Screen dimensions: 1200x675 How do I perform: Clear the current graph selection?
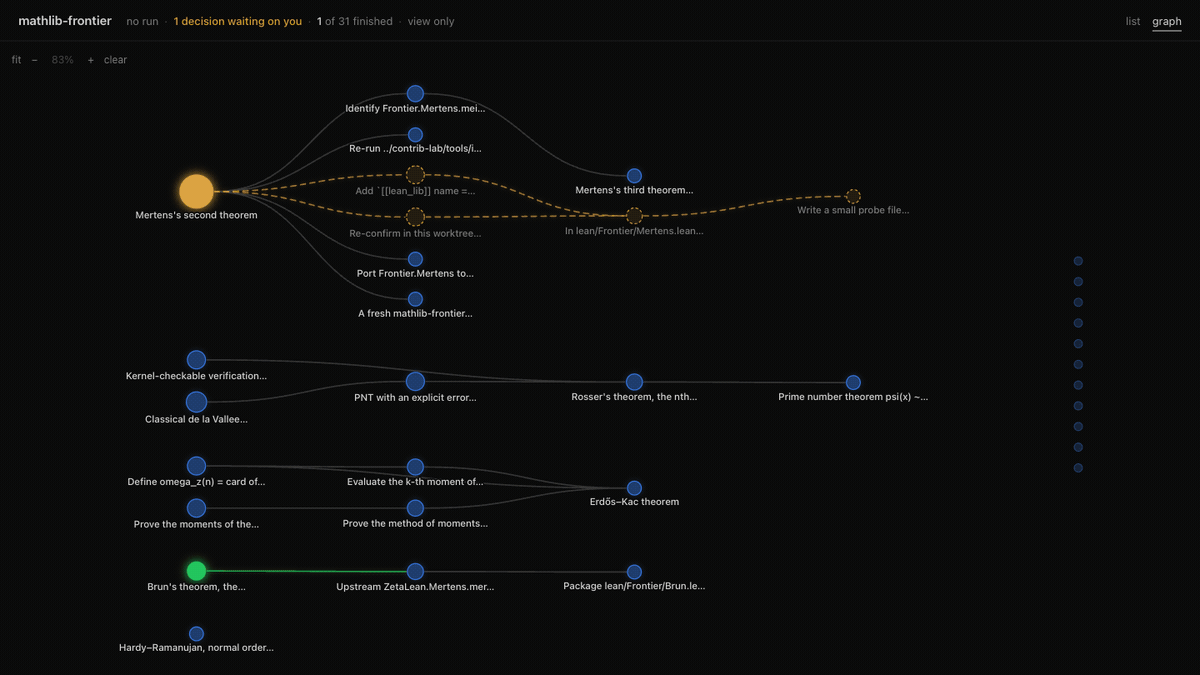tap(115, 60)
